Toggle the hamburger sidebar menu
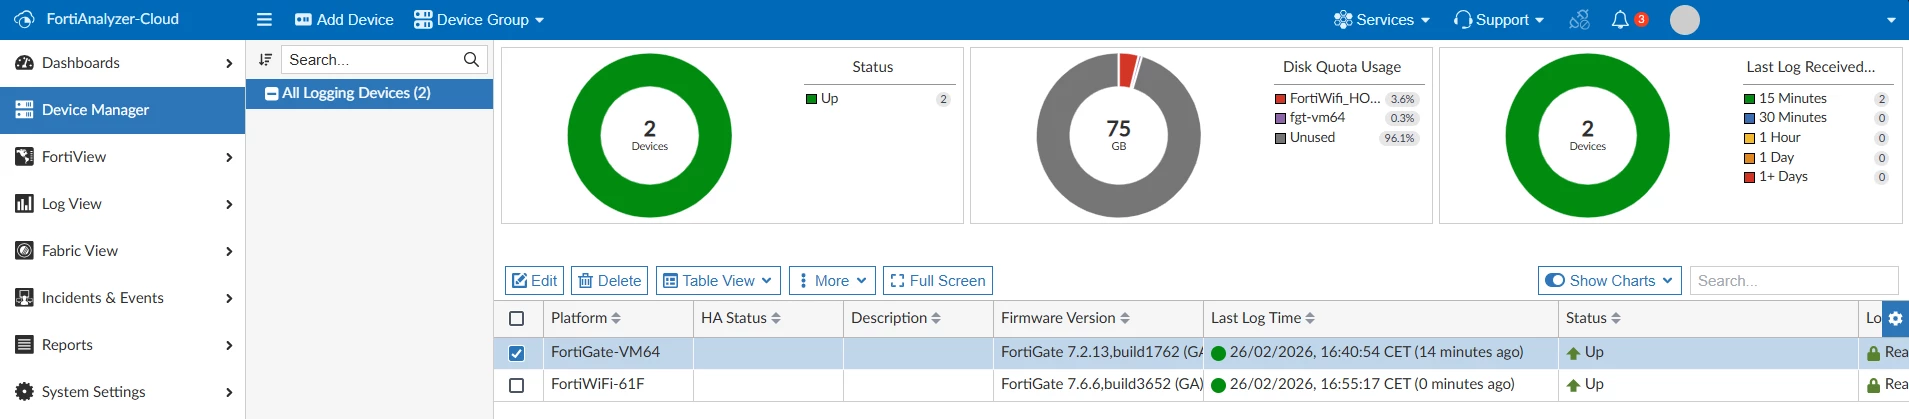The height and width of the screenshot is (419, 1909). coord(264,20)
